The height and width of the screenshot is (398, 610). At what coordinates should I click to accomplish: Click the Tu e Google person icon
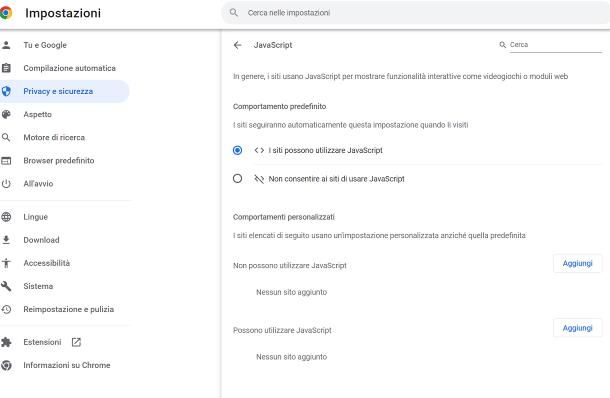pyautogui.click(x=6, y=45)
